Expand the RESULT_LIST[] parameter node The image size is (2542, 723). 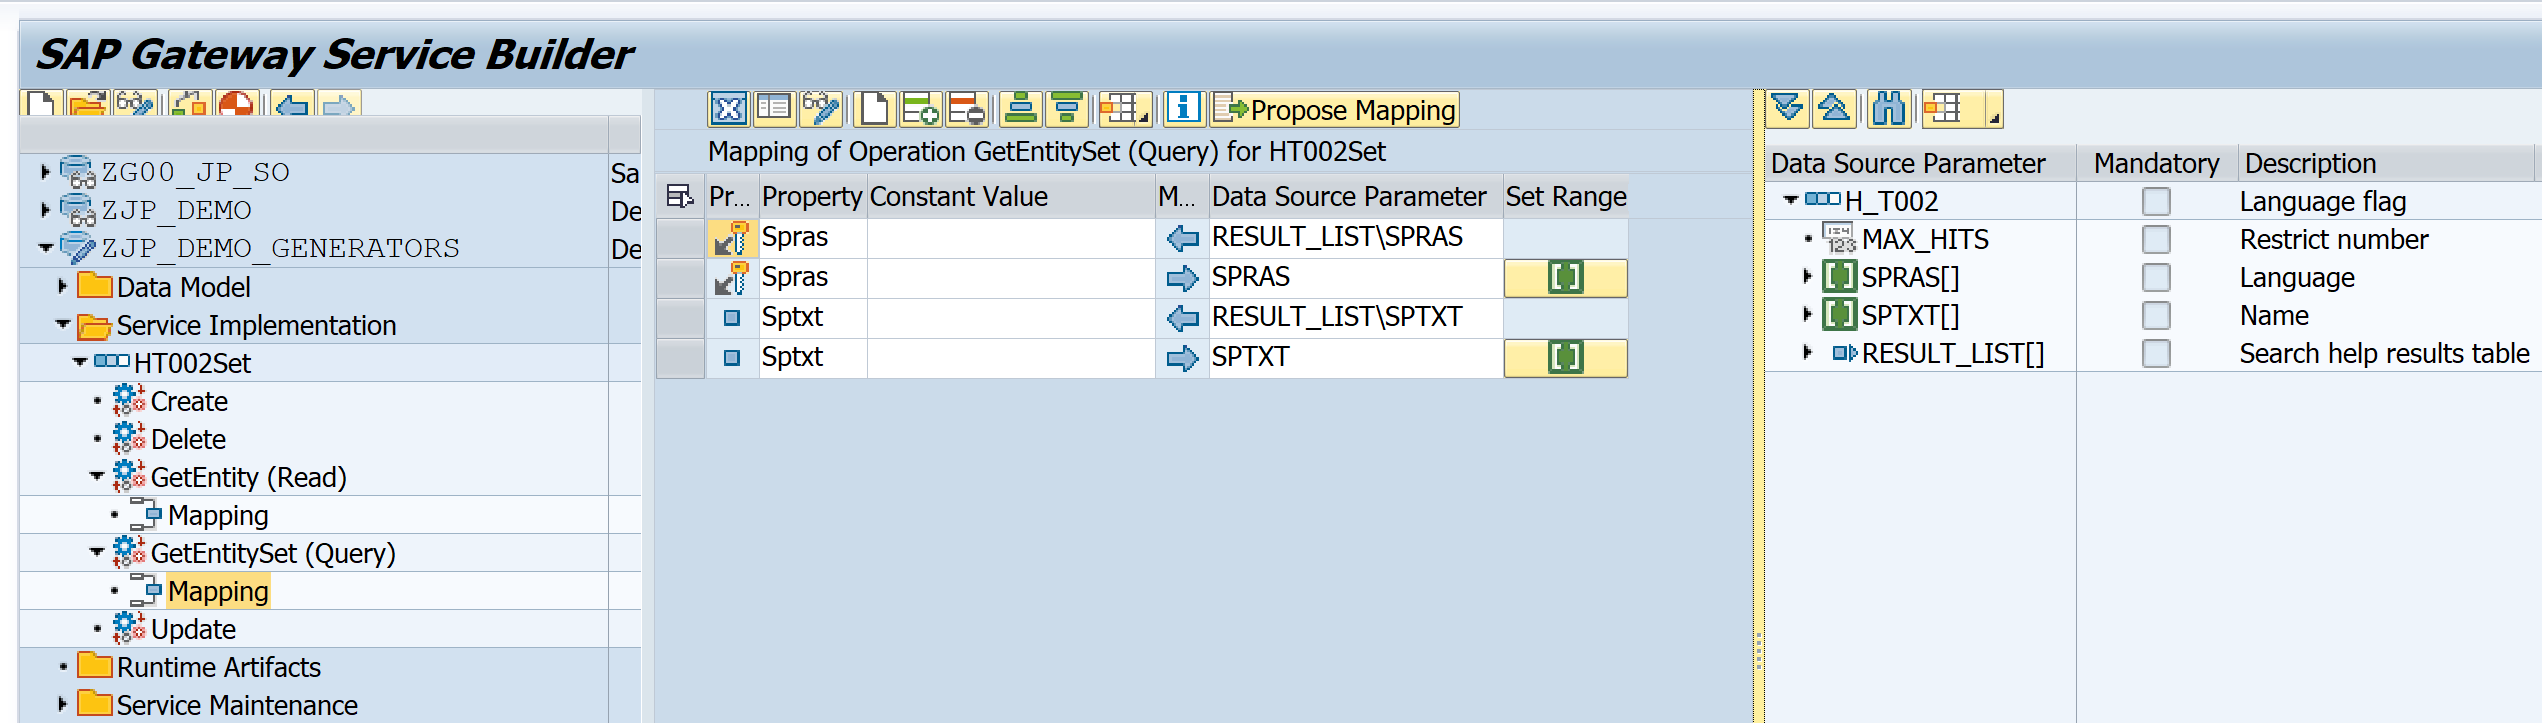click(x=1807, y=353)
